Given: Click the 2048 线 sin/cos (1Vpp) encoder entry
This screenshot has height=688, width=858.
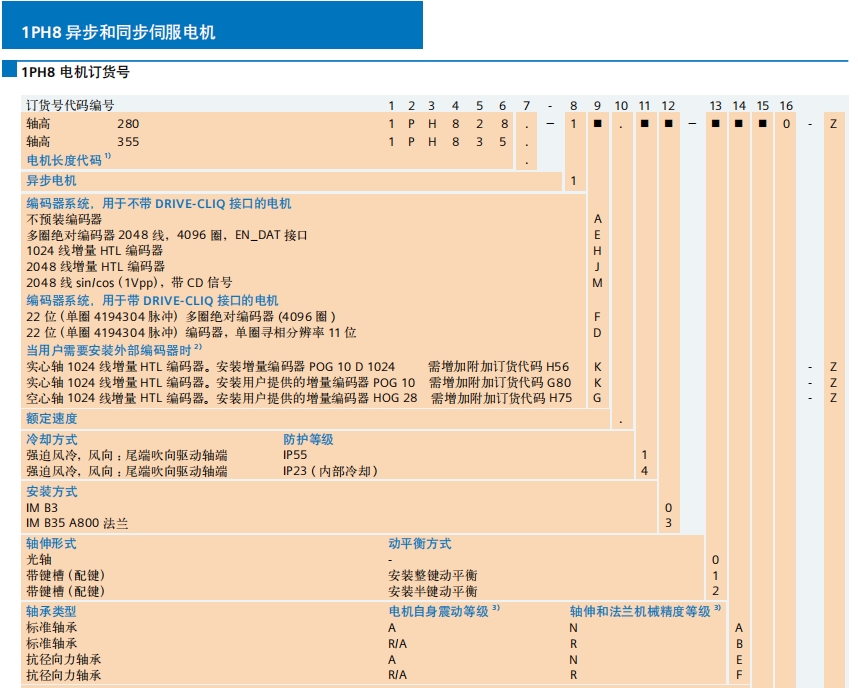Looking at the screenshot, I should [129, 283].
